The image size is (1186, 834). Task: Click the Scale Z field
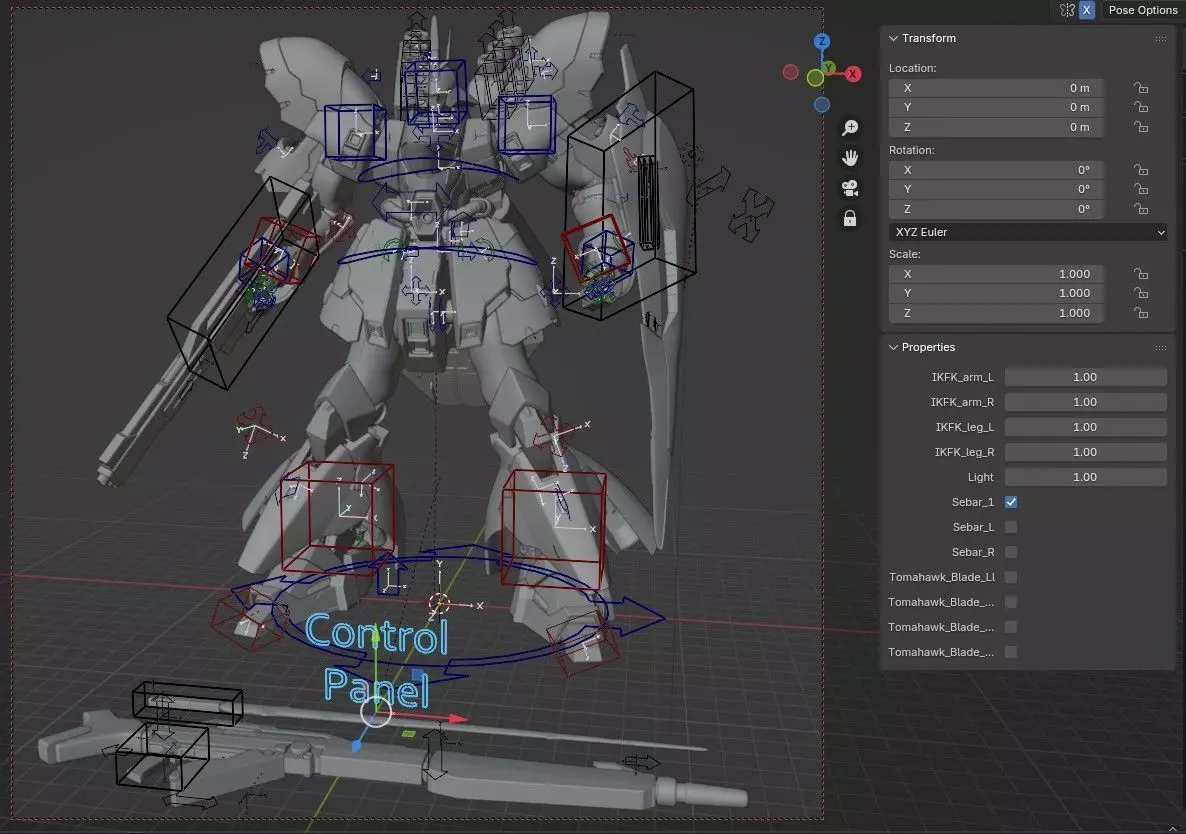(995, 313)
